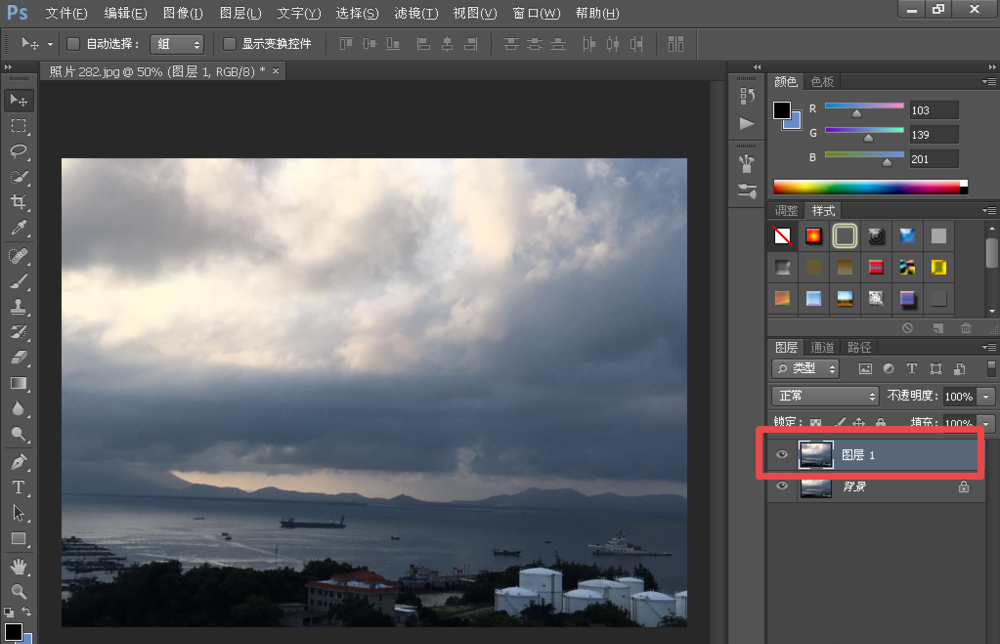Select the Rectangular Marquee tool
The image size is (1000, 644).
tap(18, 126)
